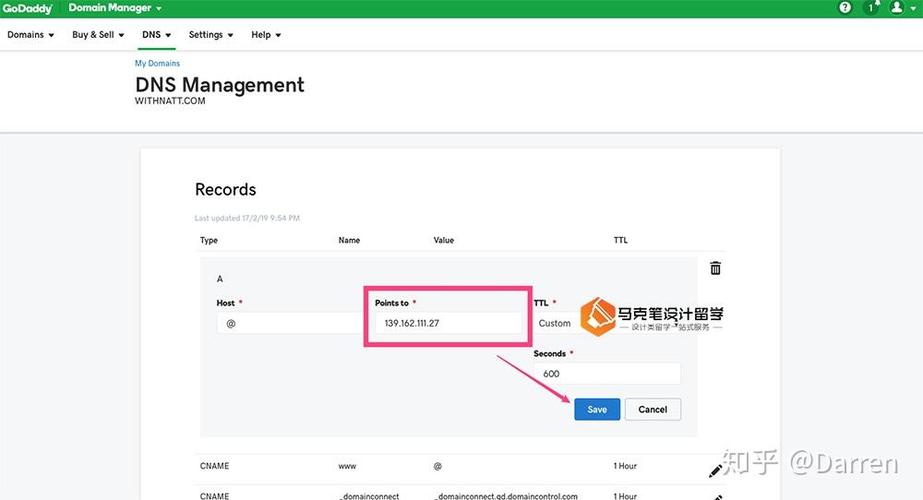Open the DNS menu
Image resolution: width=923 pixels, height=500 pixels.
pyautogui.click(x=157, y=35)
